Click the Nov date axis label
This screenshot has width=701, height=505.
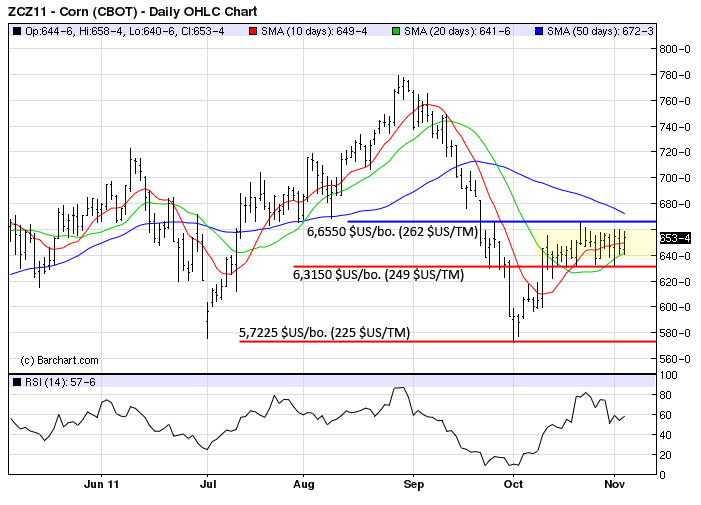614,484
